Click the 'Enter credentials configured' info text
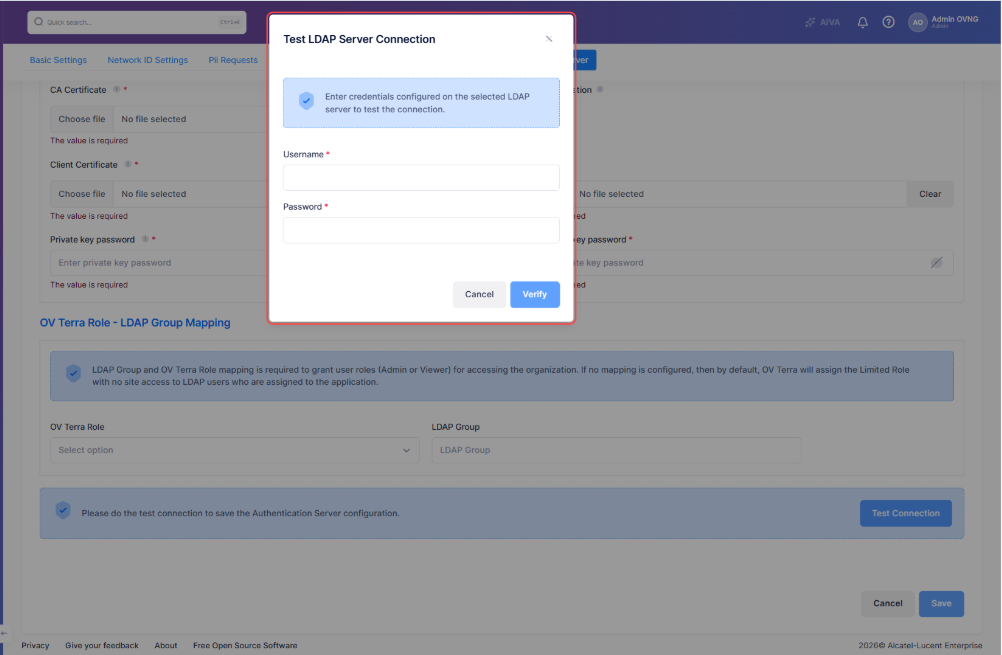 click(x=427, y=103)
